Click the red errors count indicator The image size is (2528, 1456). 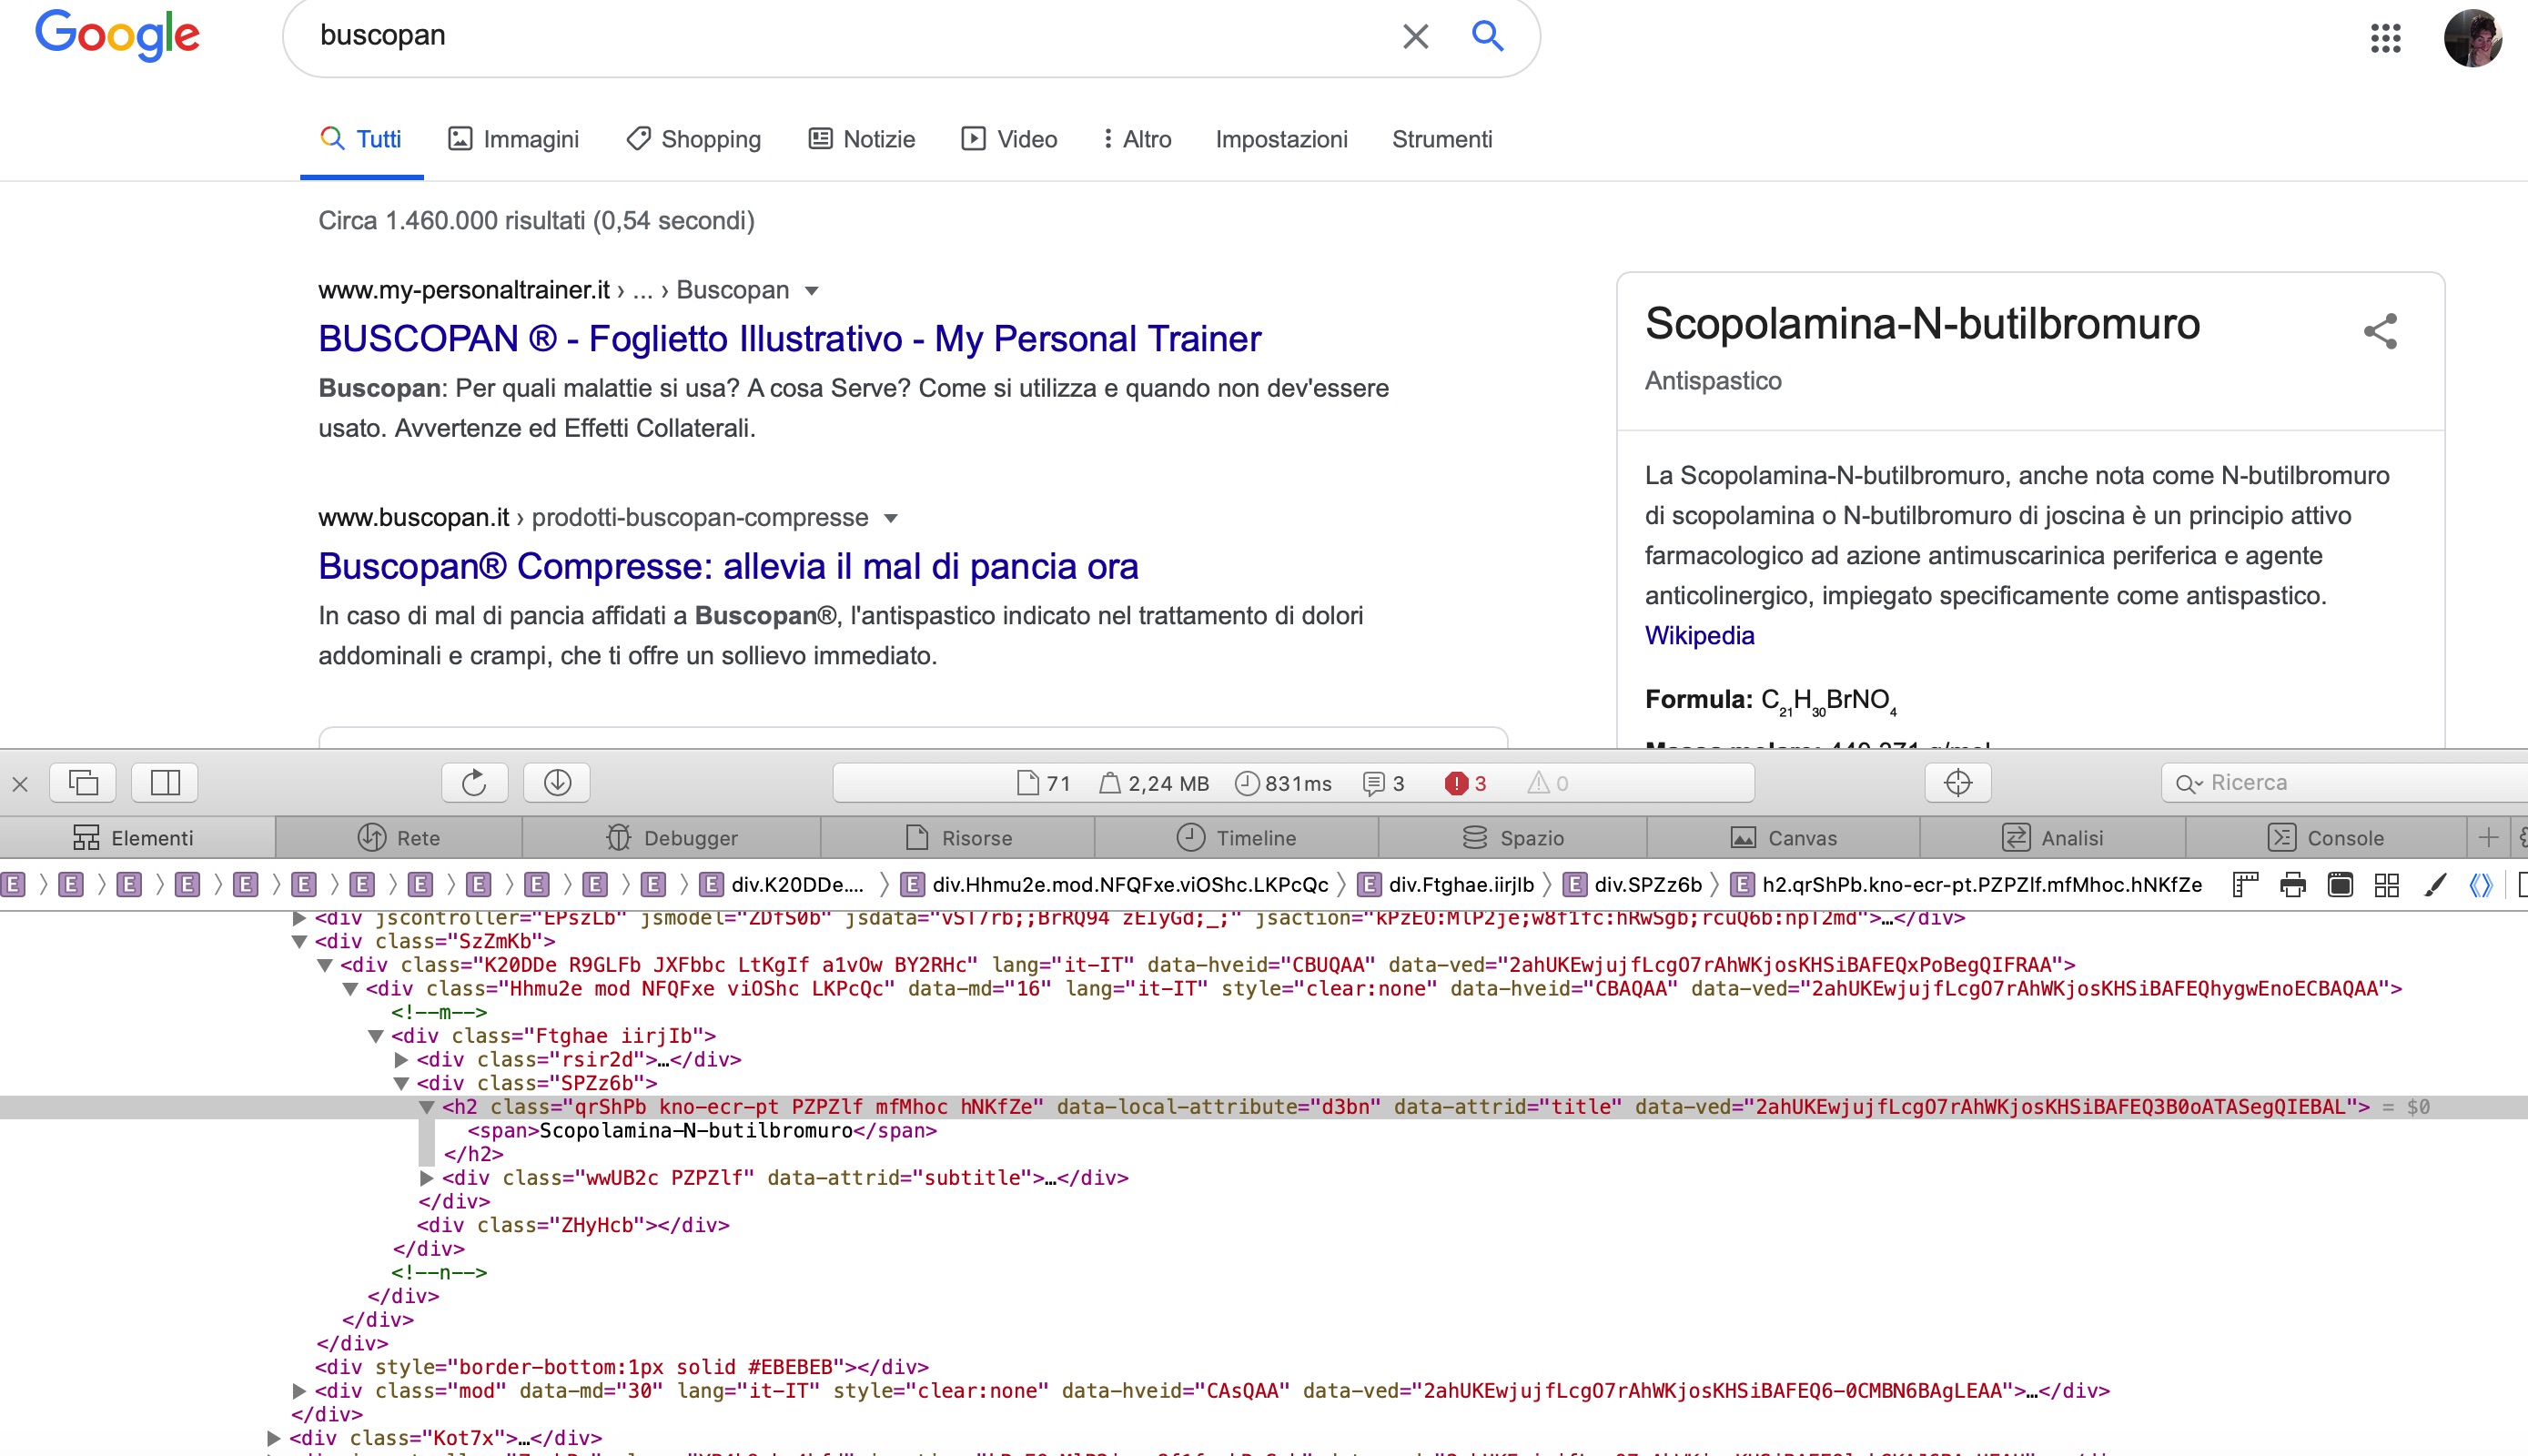coord(1466,784)
